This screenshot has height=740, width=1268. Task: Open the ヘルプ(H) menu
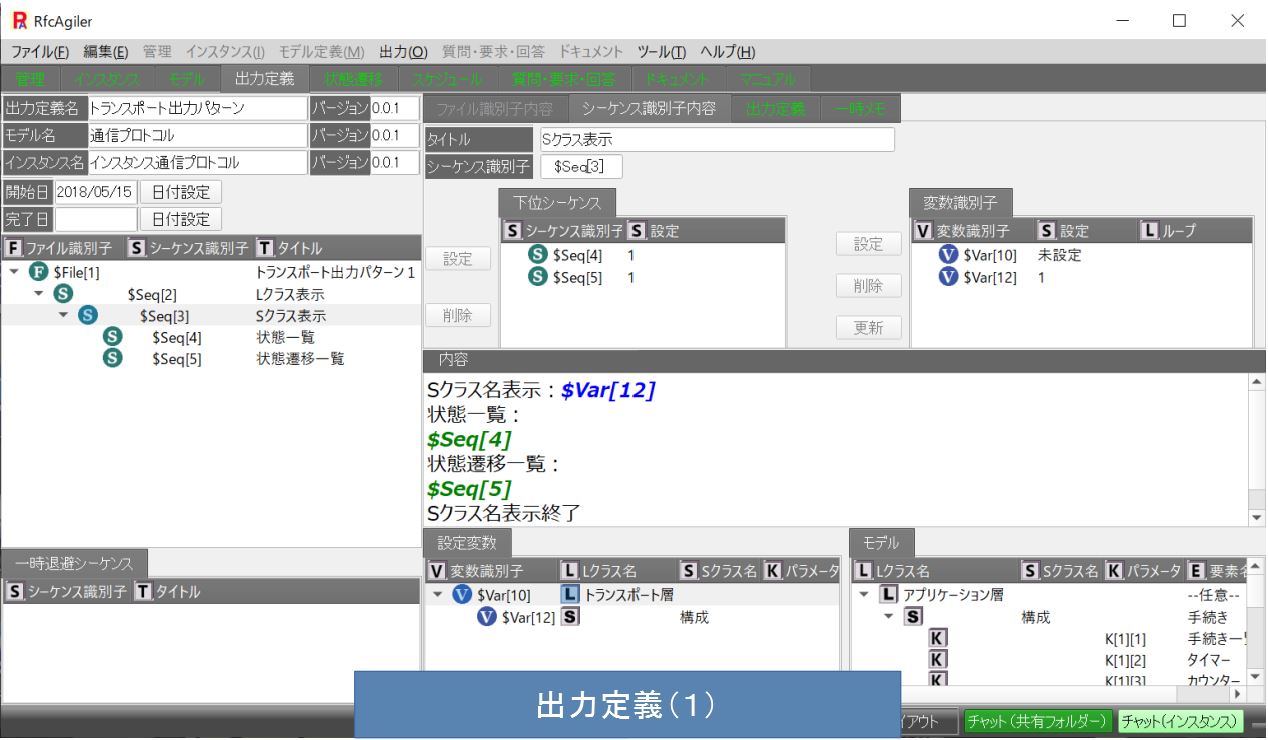[x=728, y=52]
